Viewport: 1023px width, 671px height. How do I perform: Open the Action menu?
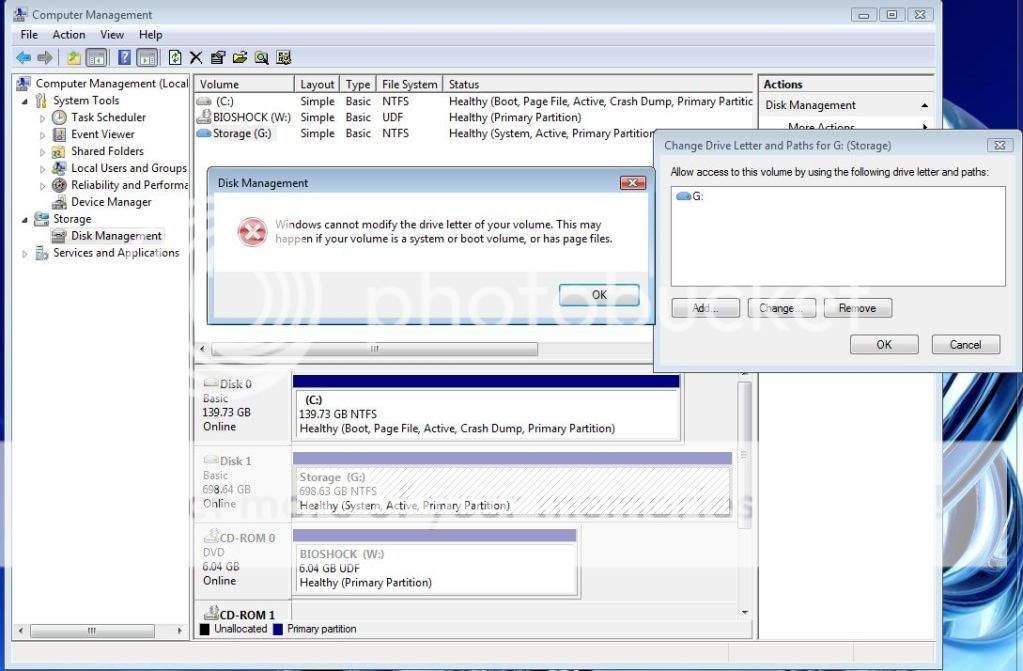pos(69,35)
